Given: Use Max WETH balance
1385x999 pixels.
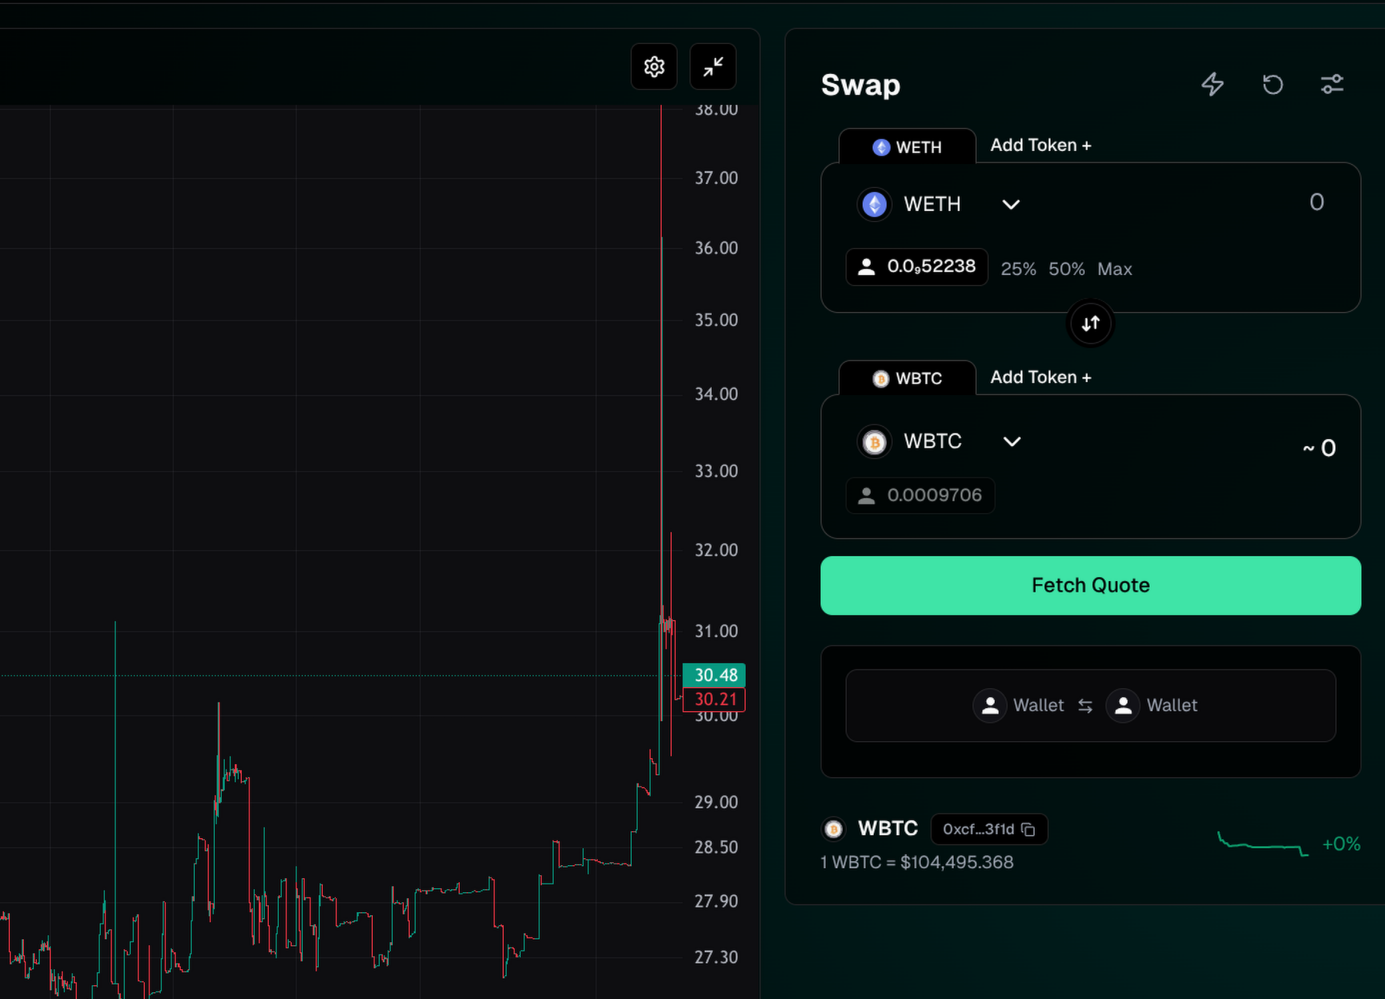Looking at the screenshot, I should click(1114, 269).
